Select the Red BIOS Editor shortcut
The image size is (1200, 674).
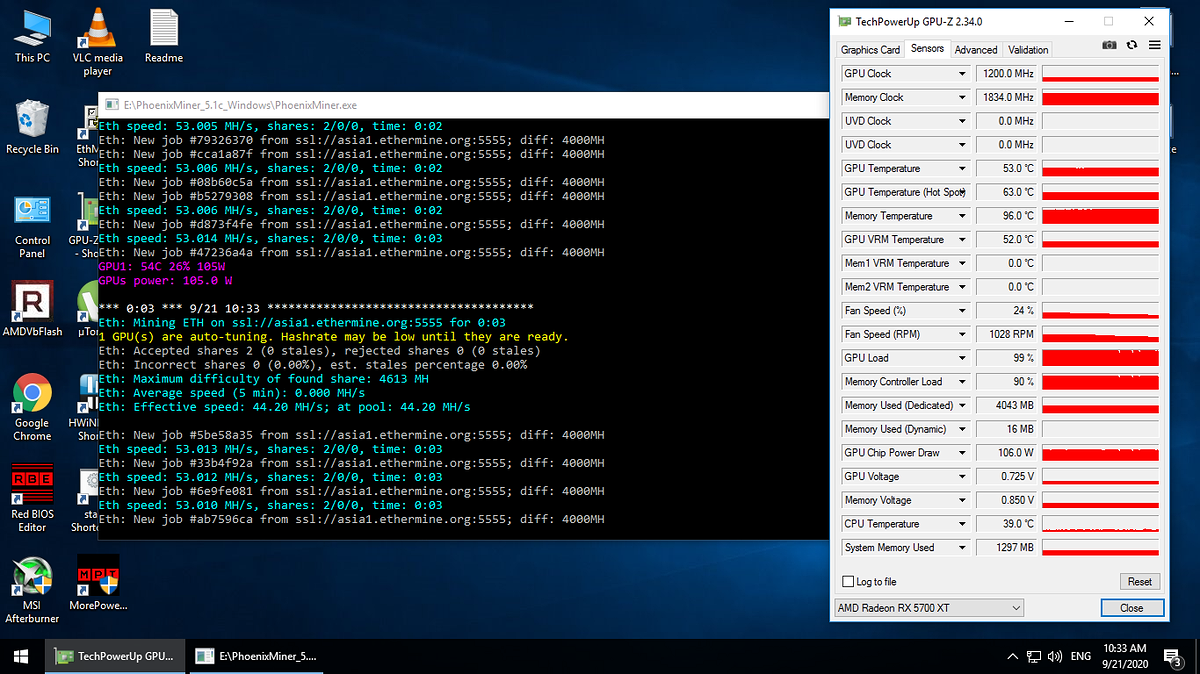tap(32, 499)
